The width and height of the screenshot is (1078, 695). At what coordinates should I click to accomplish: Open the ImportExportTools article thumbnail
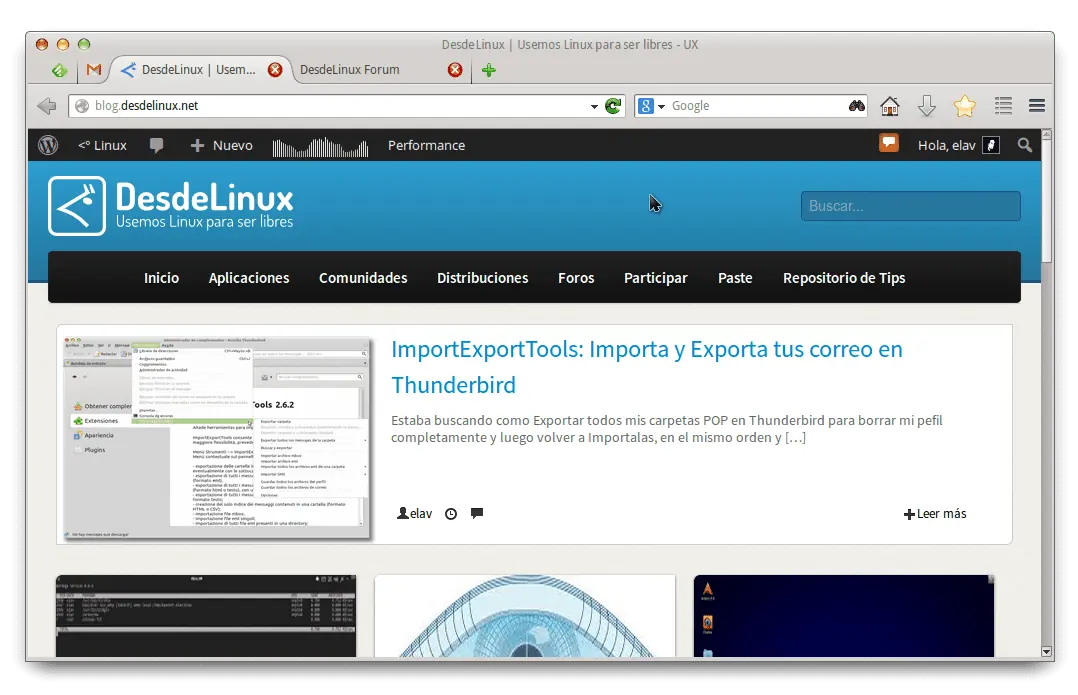coord(217,437)
